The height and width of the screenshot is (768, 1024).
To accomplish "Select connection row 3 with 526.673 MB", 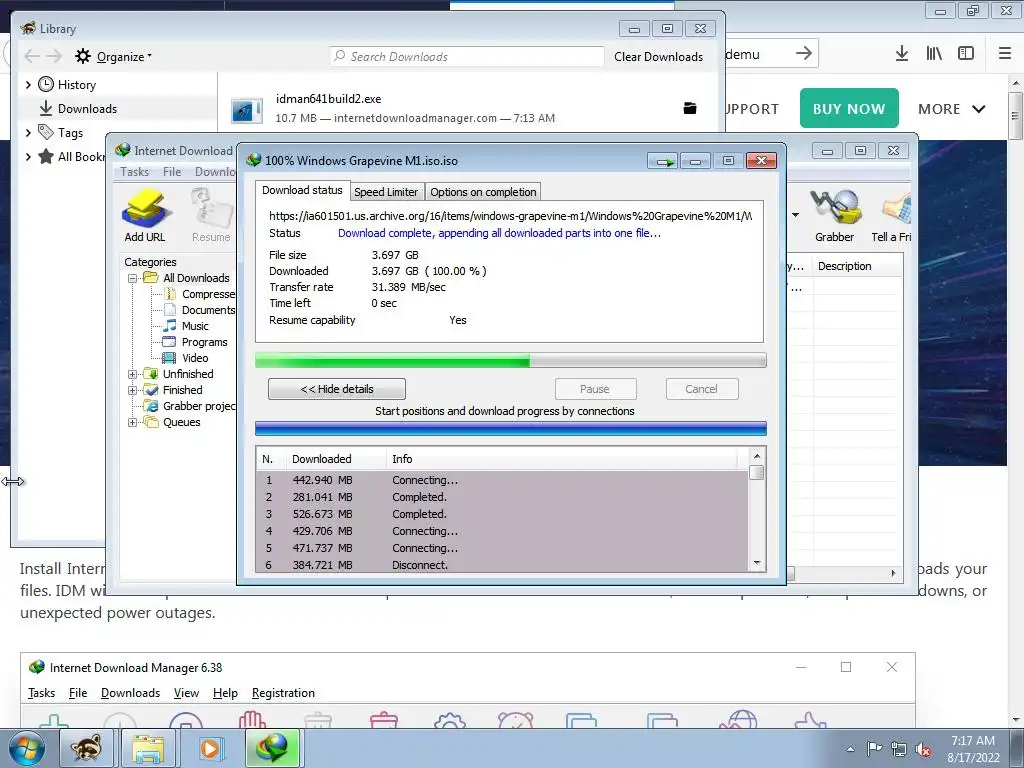I will pos(502,514).
